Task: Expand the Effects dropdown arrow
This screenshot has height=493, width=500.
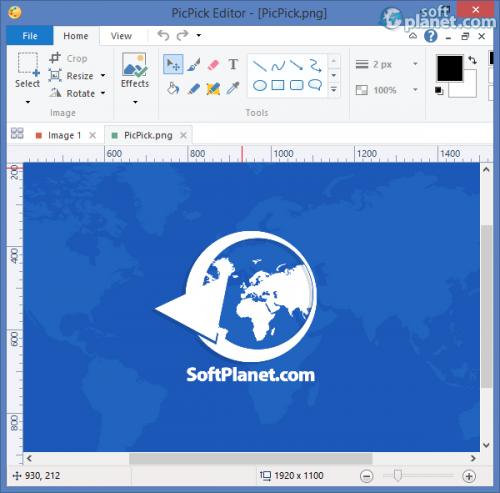Action: tap(135, 102)
